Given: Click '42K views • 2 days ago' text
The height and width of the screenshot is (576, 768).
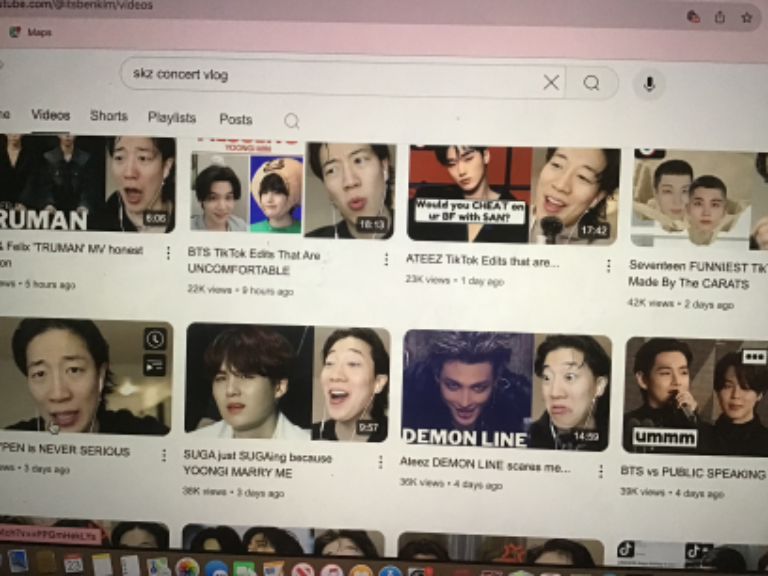Looking at the screenshot, I should pos(681,304).
